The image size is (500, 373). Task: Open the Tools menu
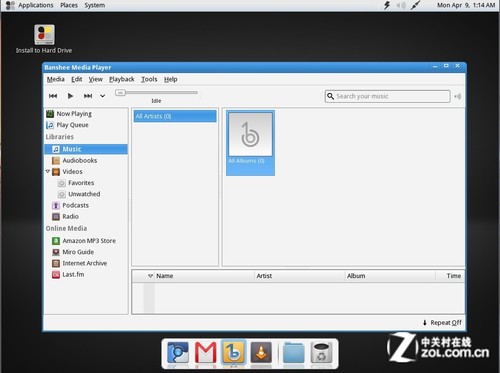click(x=149, y=79)
